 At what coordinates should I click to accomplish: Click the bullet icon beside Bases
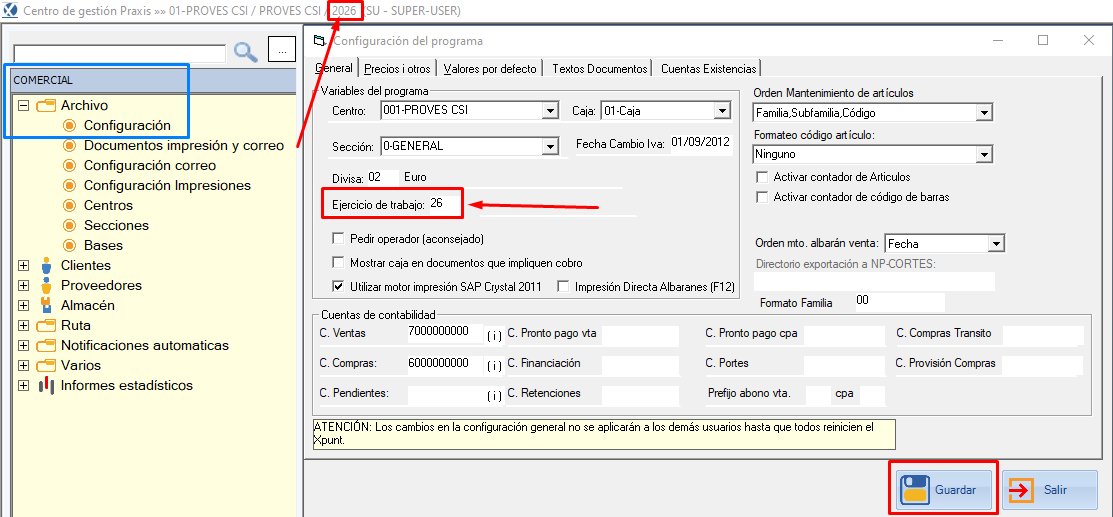pos(69,245)
